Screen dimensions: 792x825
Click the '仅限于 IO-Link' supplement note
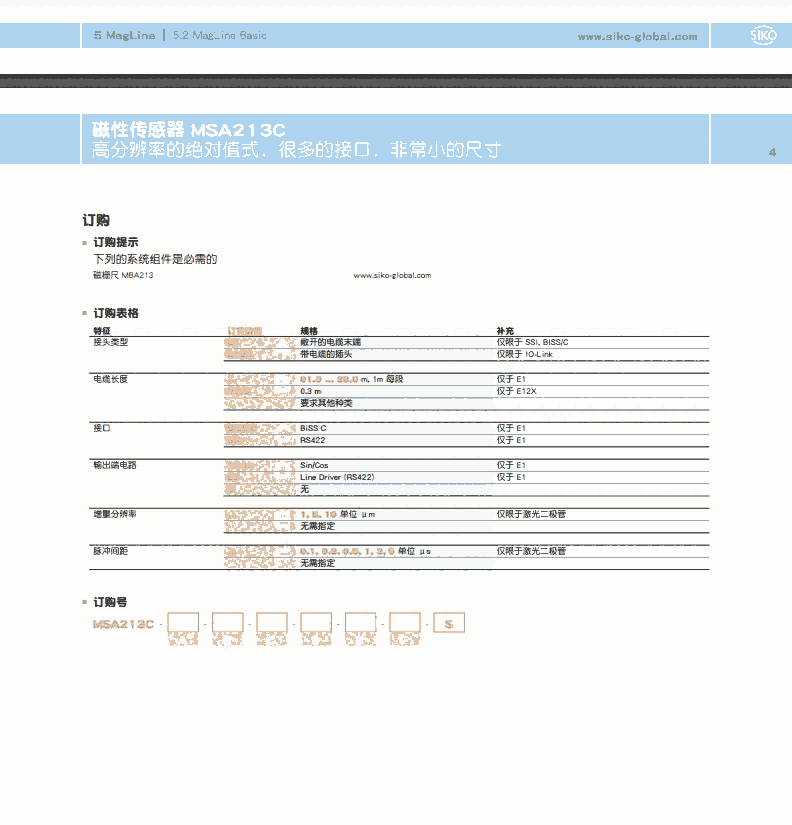[x=524, y=354]
